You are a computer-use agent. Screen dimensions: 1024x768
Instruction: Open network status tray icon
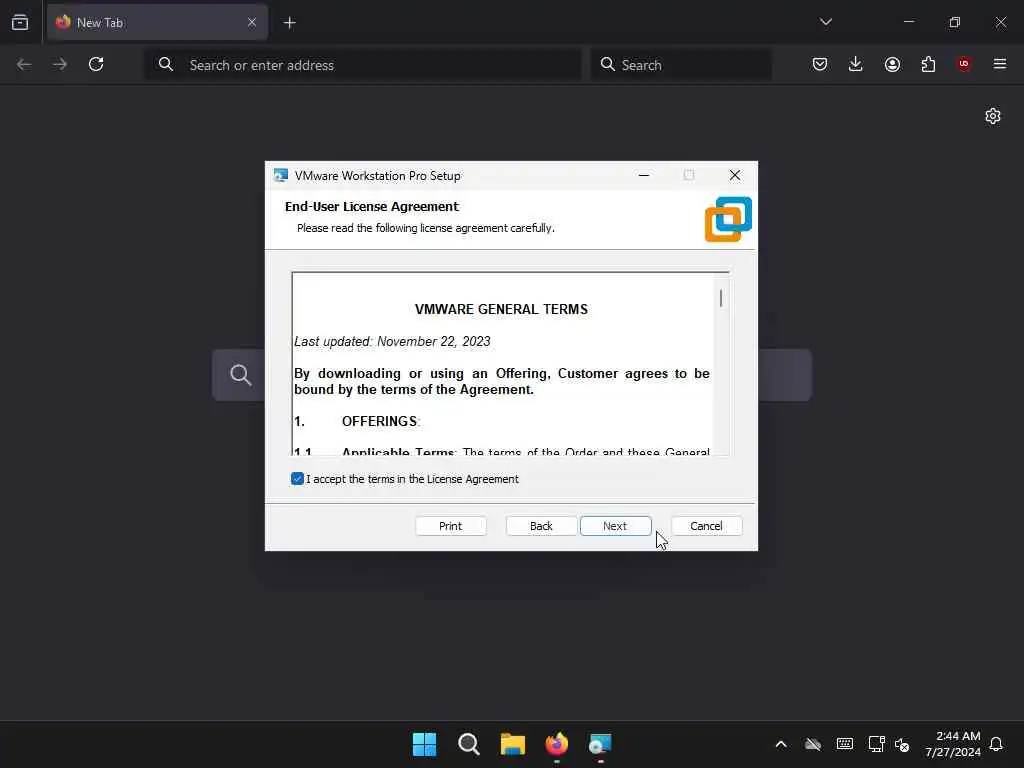click(x=876, y=744)
